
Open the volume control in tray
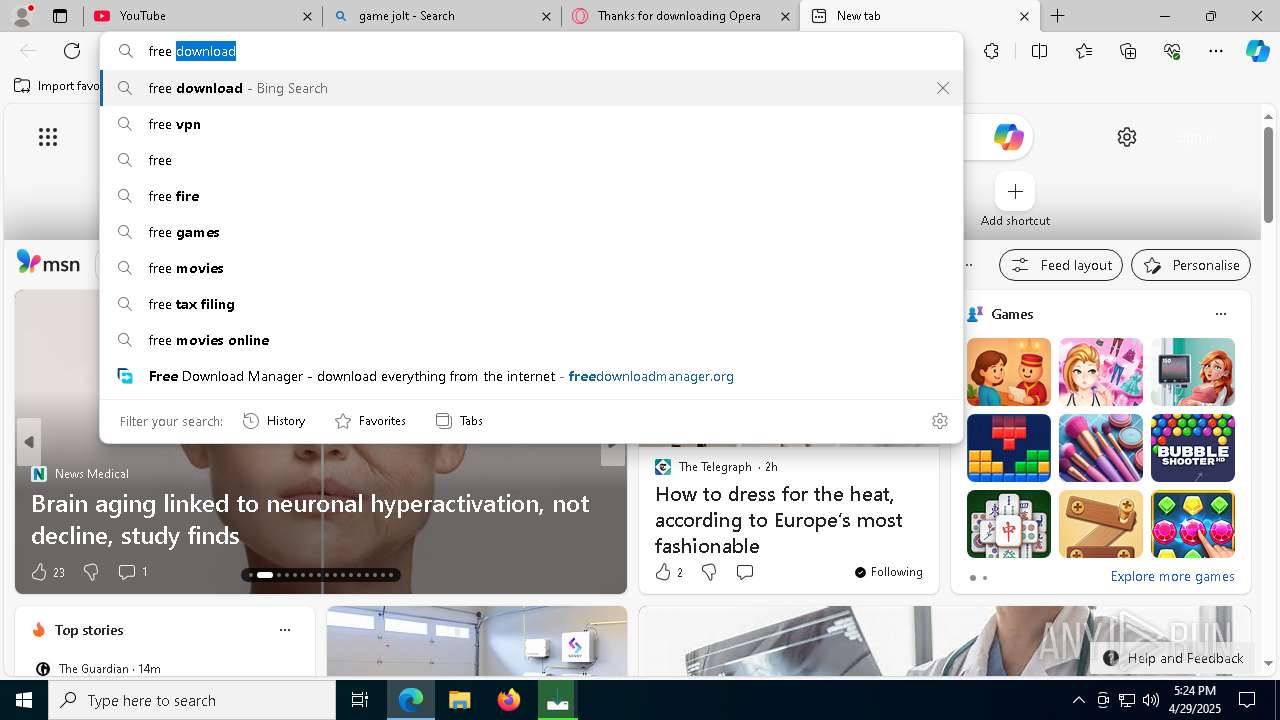pyautogui.click(x=1151, y=700)
